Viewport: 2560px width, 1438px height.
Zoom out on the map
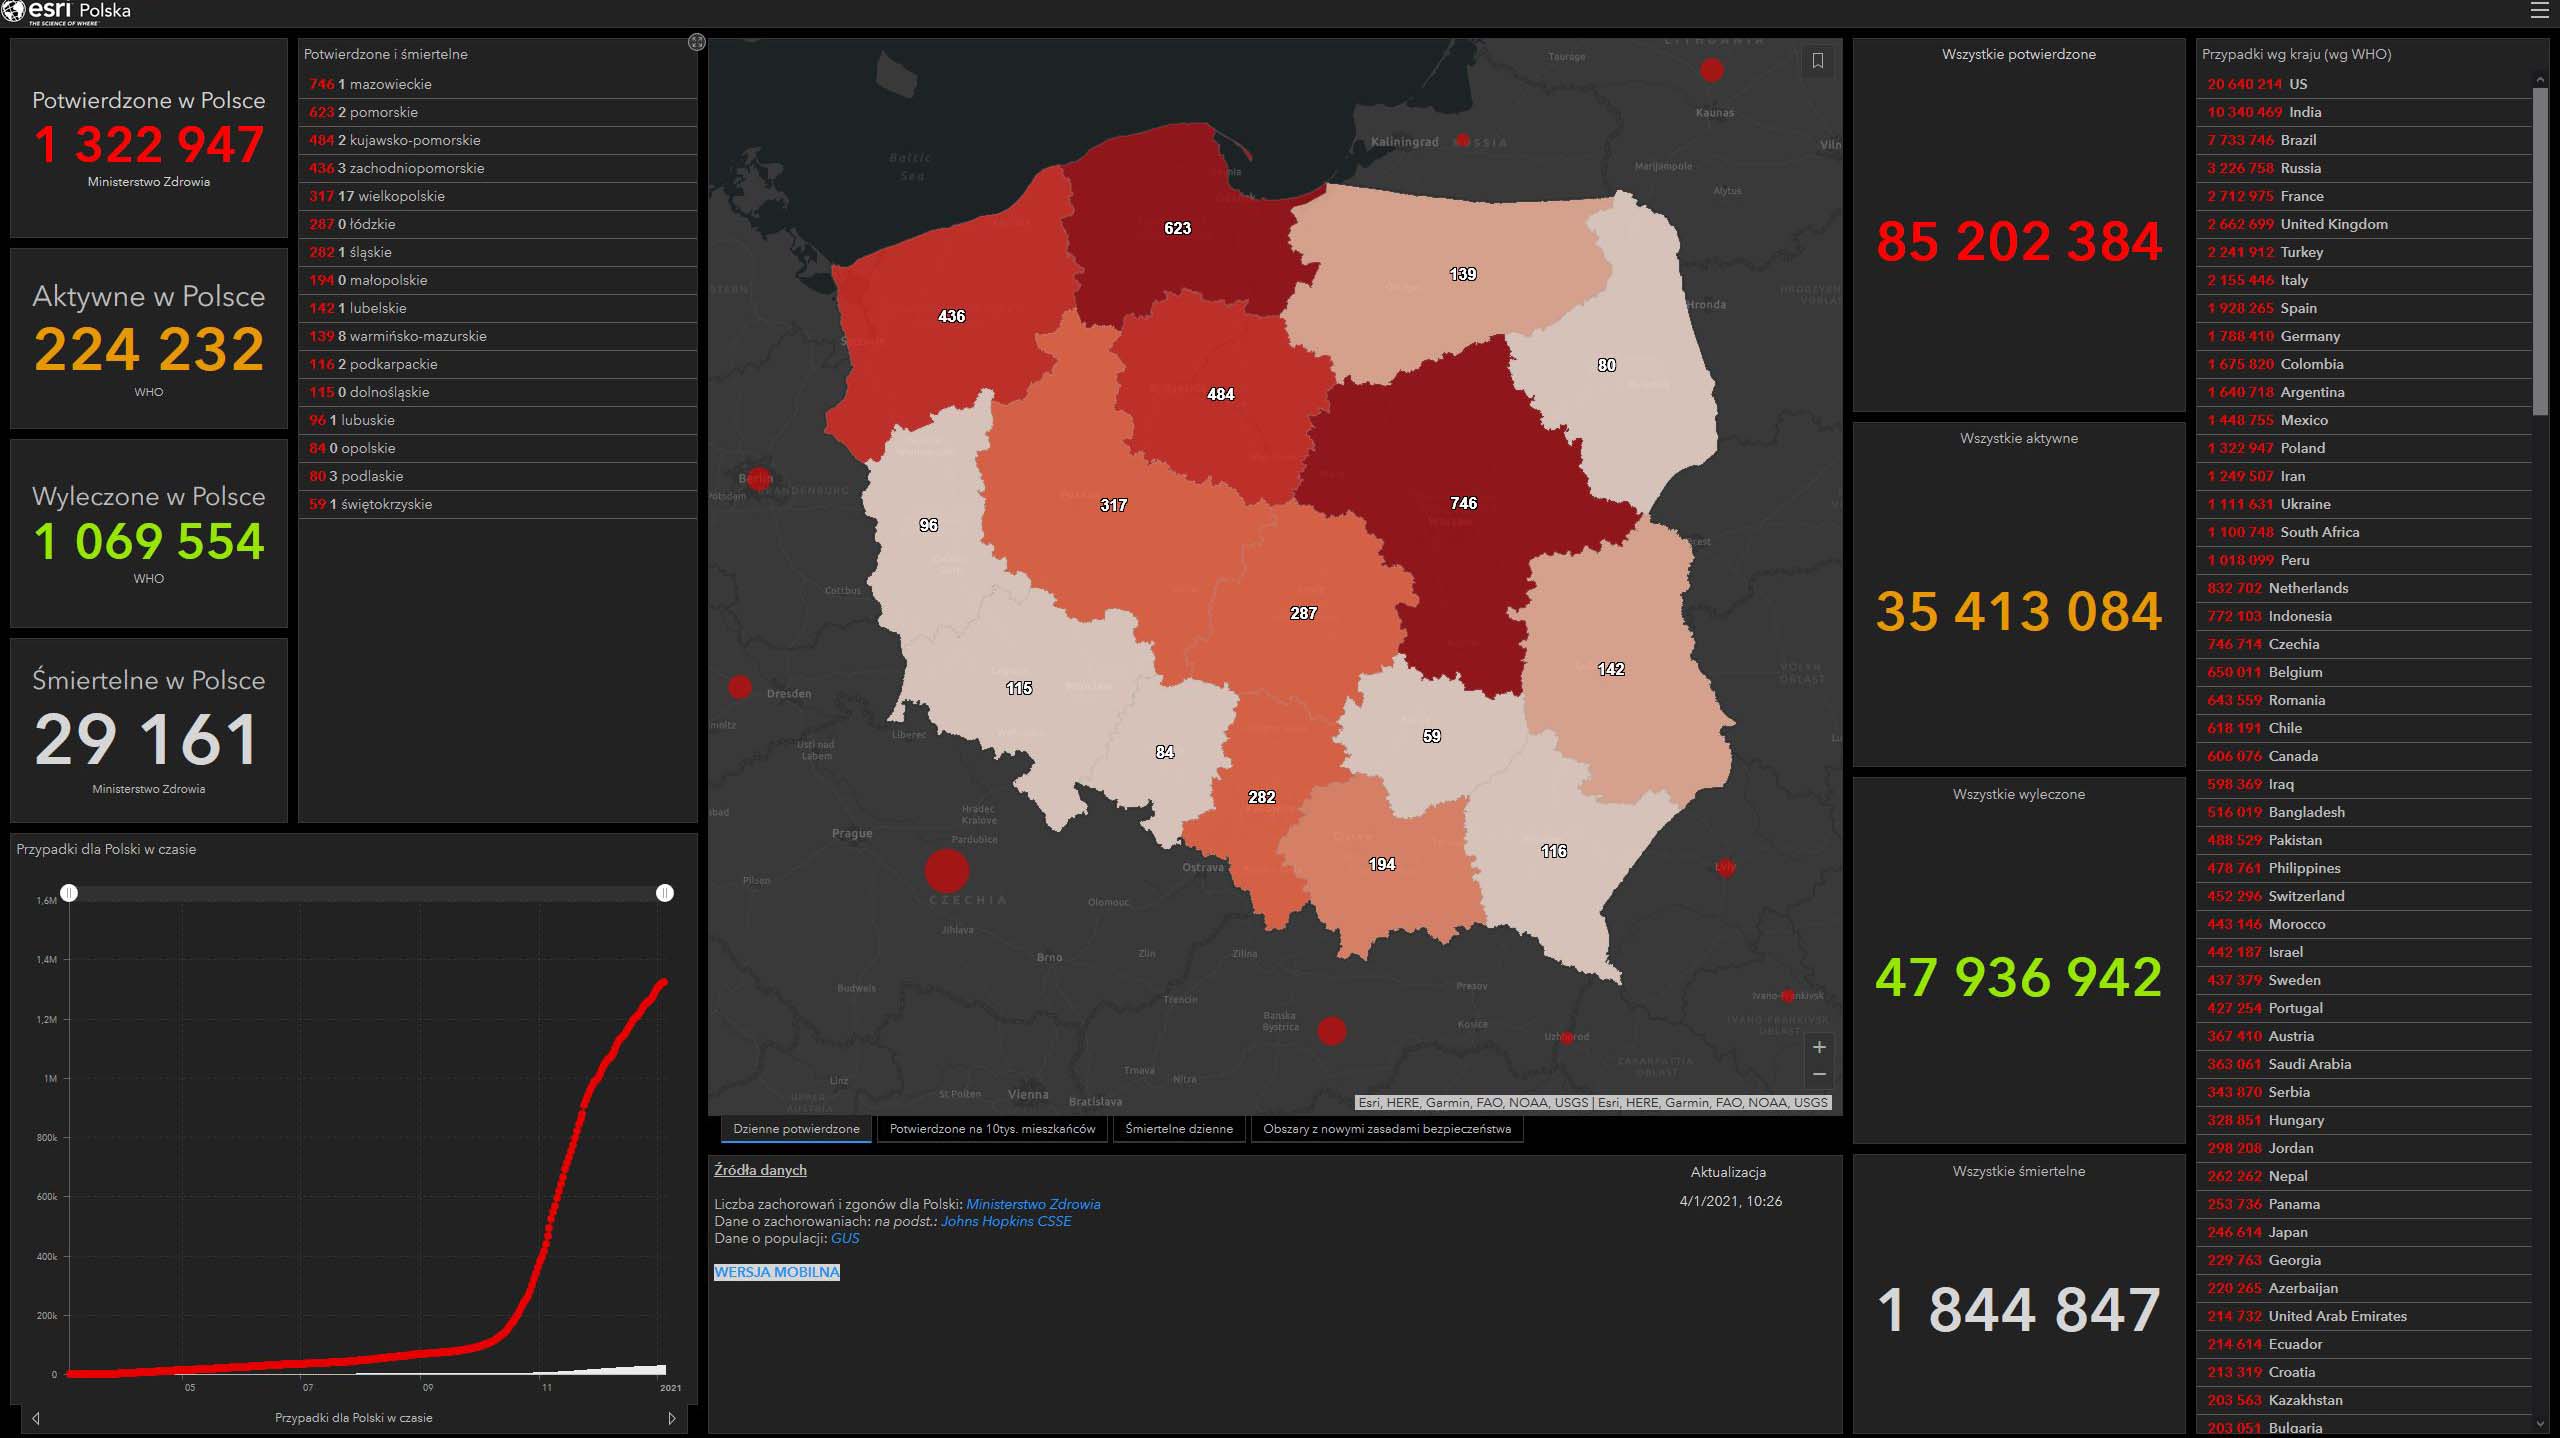(x=1819, y=1074)
